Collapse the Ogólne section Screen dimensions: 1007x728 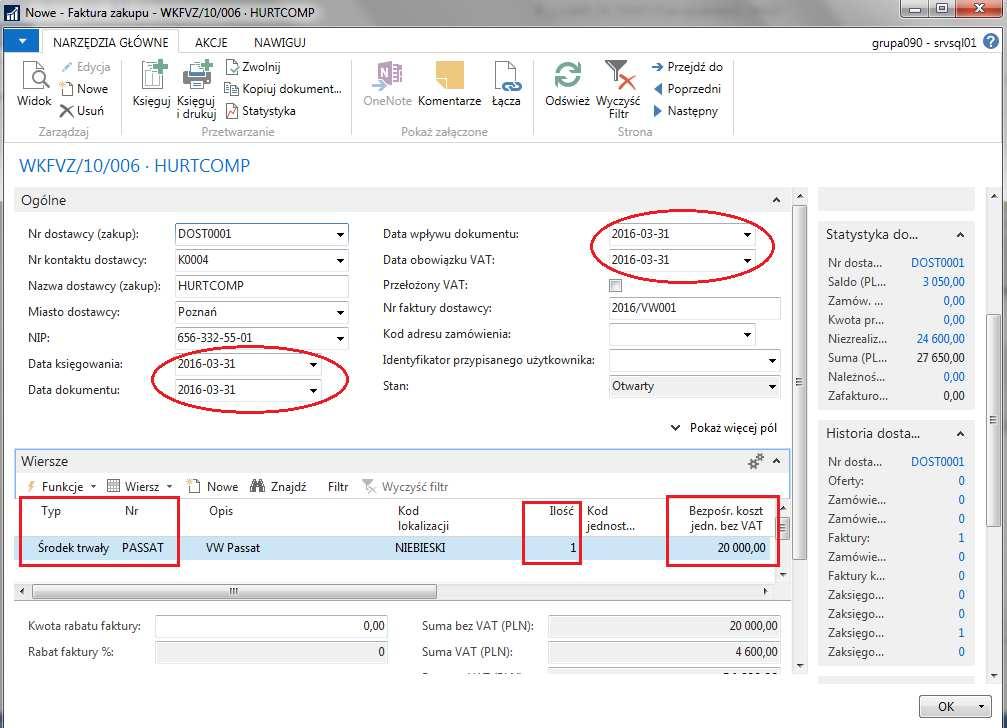pos(776,200)
